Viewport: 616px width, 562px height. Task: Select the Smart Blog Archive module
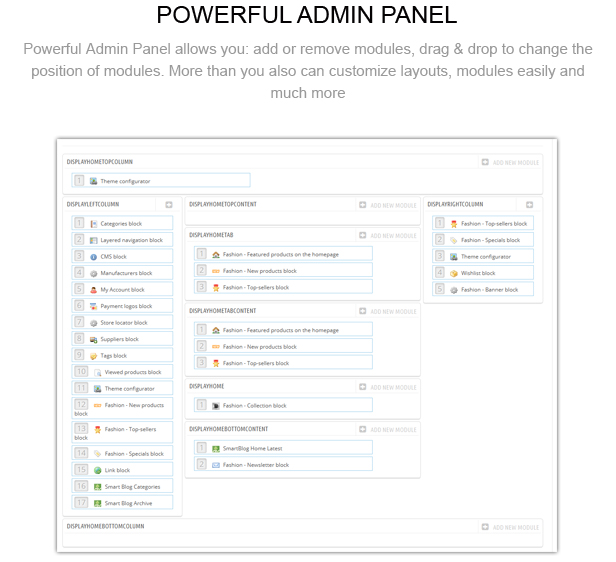(122, 503)
